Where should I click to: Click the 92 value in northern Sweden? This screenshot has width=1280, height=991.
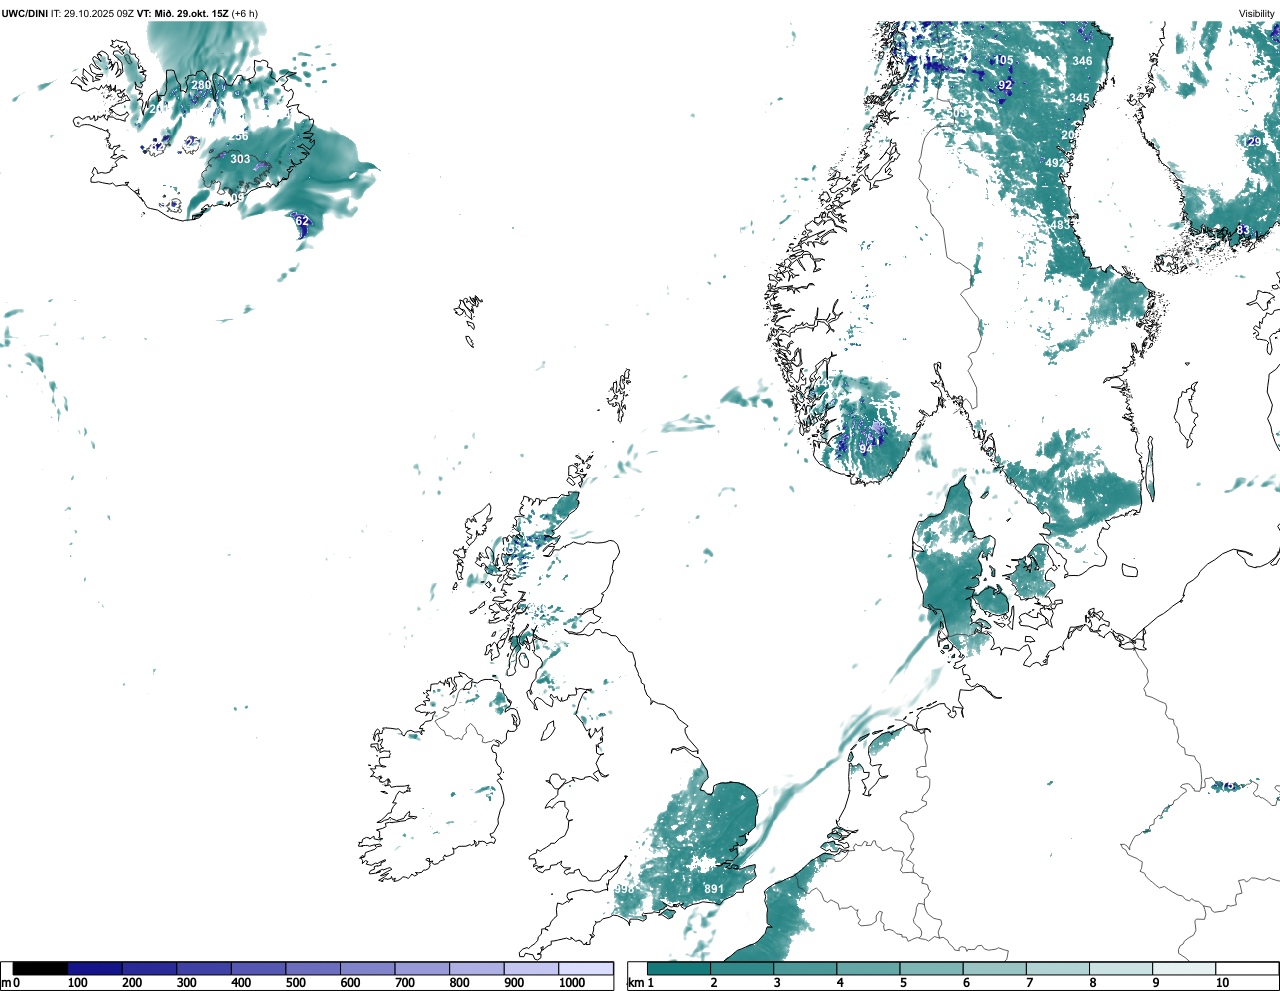point(1005,86)
